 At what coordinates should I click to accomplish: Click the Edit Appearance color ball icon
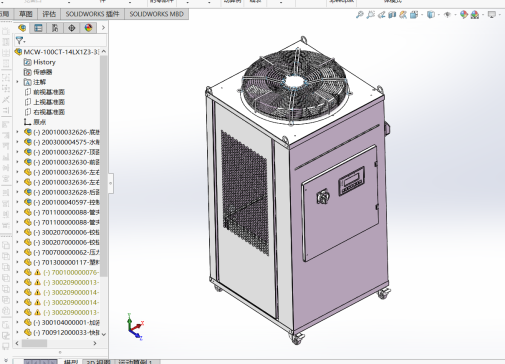[463, 15]
